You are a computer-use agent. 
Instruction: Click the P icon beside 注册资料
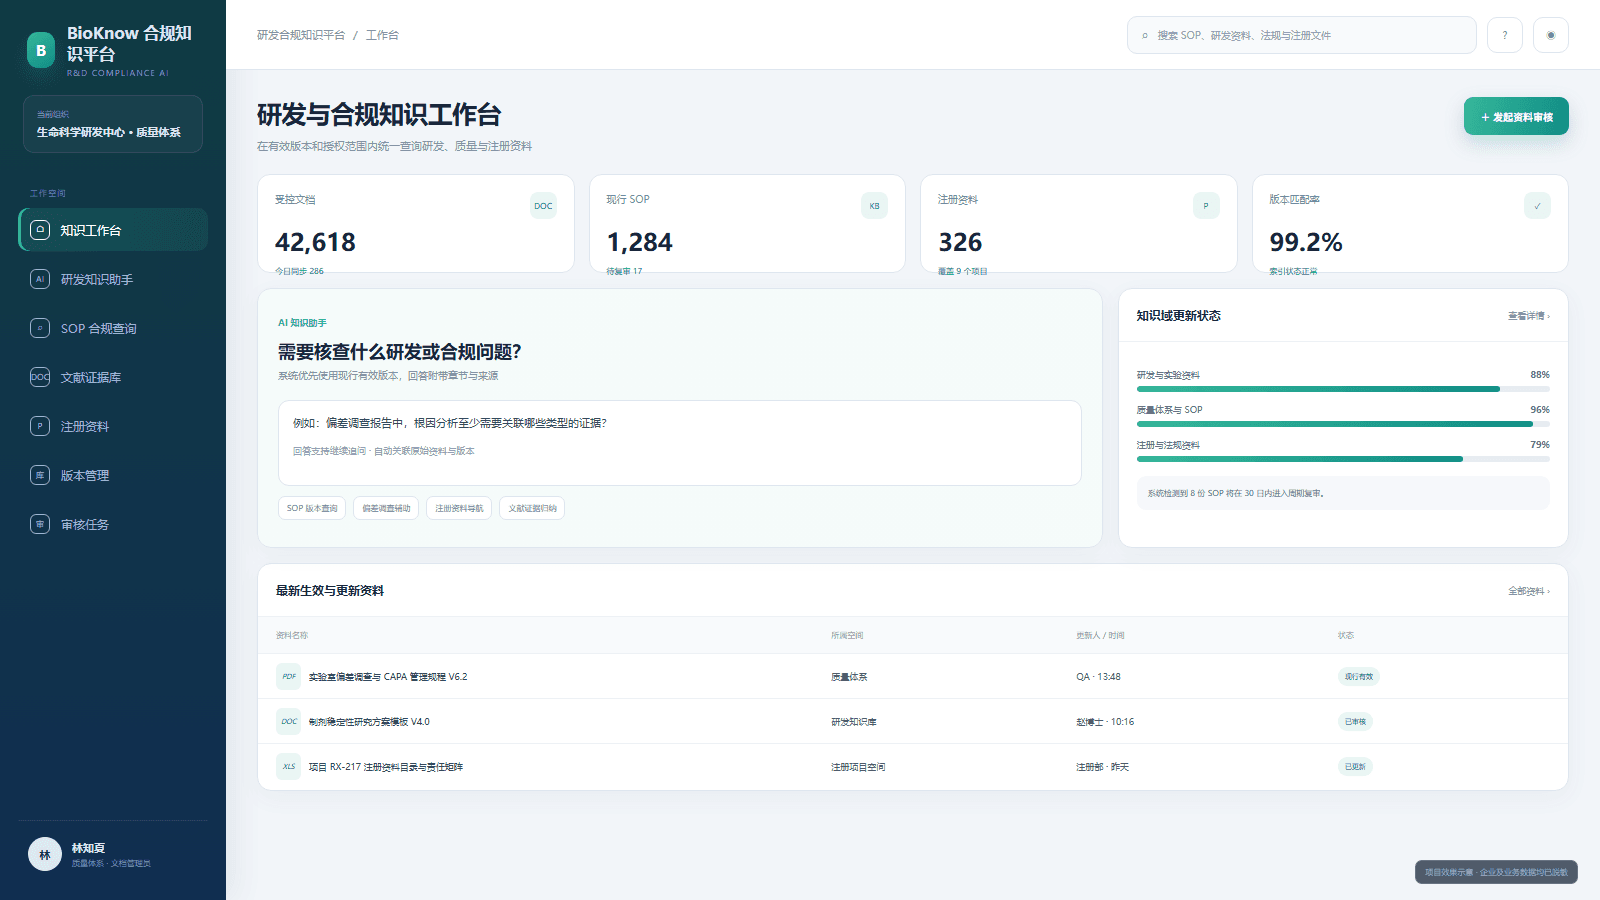[40, 426]
